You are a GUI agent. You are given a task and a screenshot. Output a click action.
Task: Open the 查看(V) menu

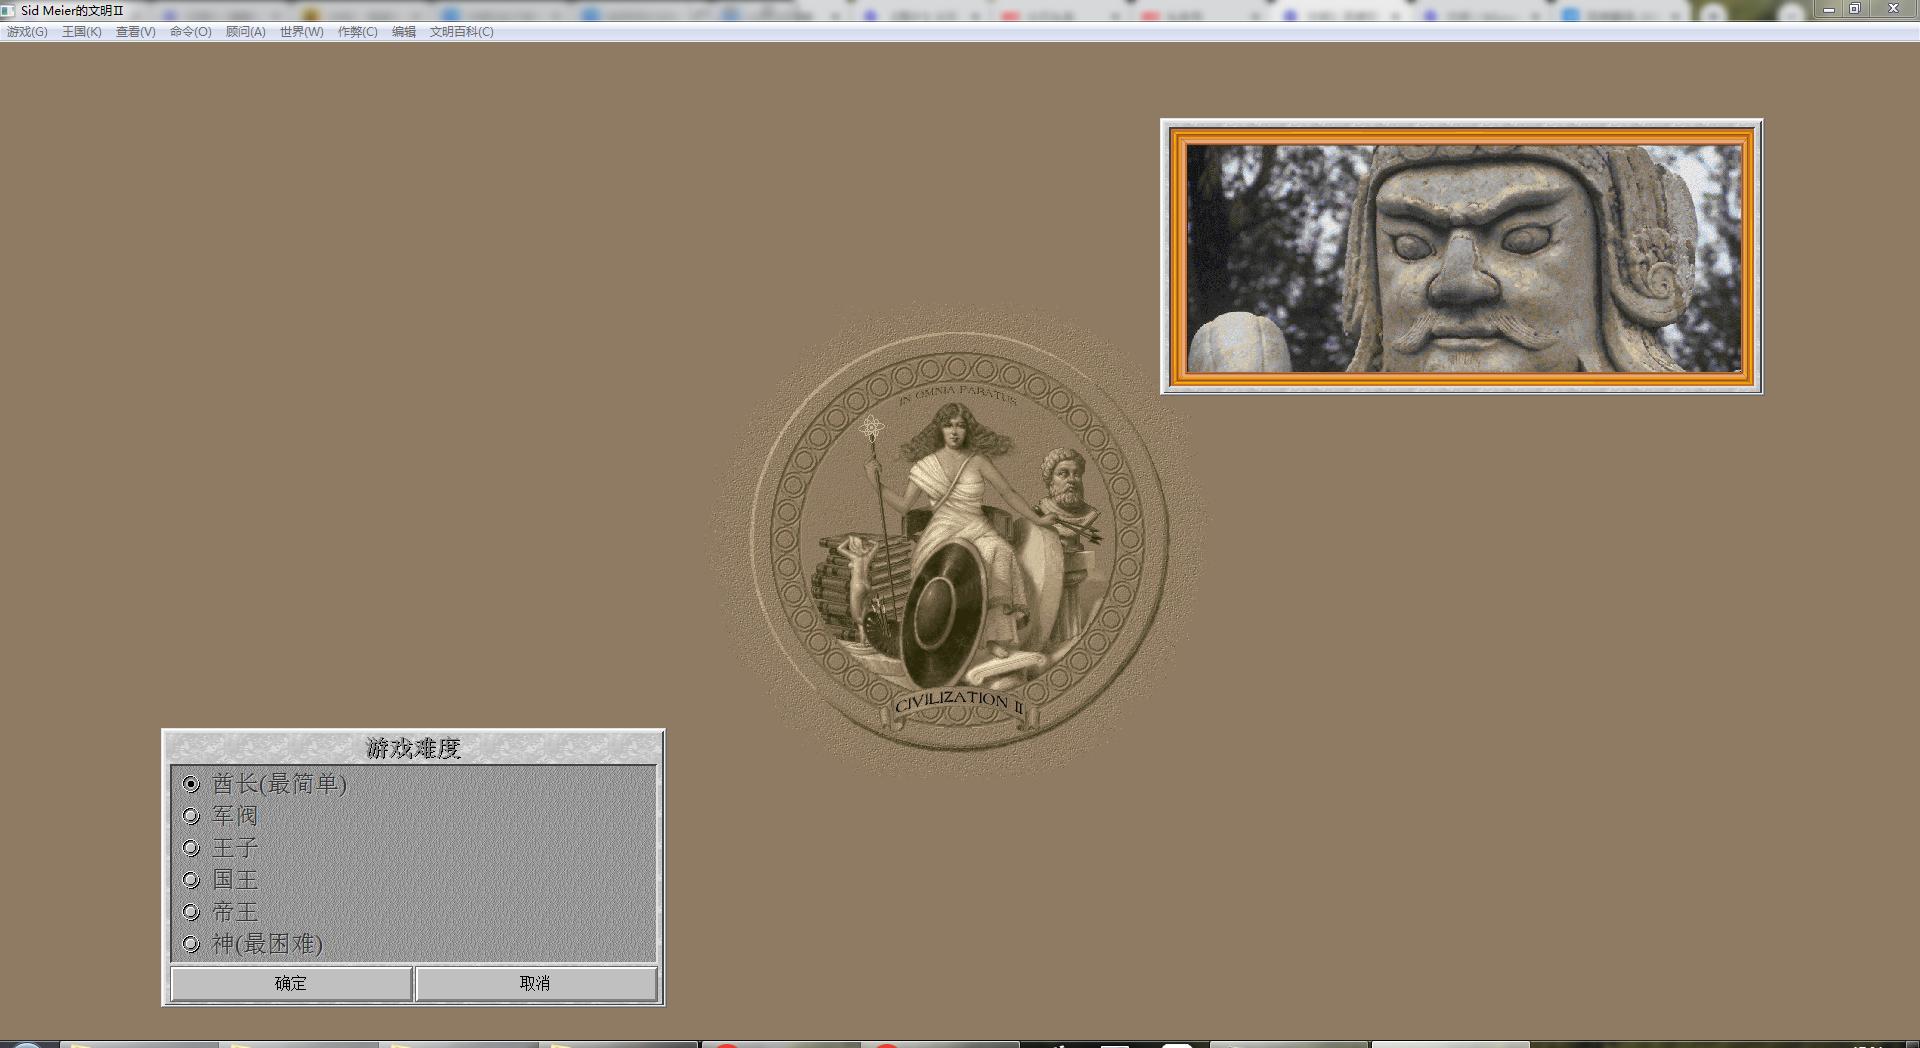135,32
